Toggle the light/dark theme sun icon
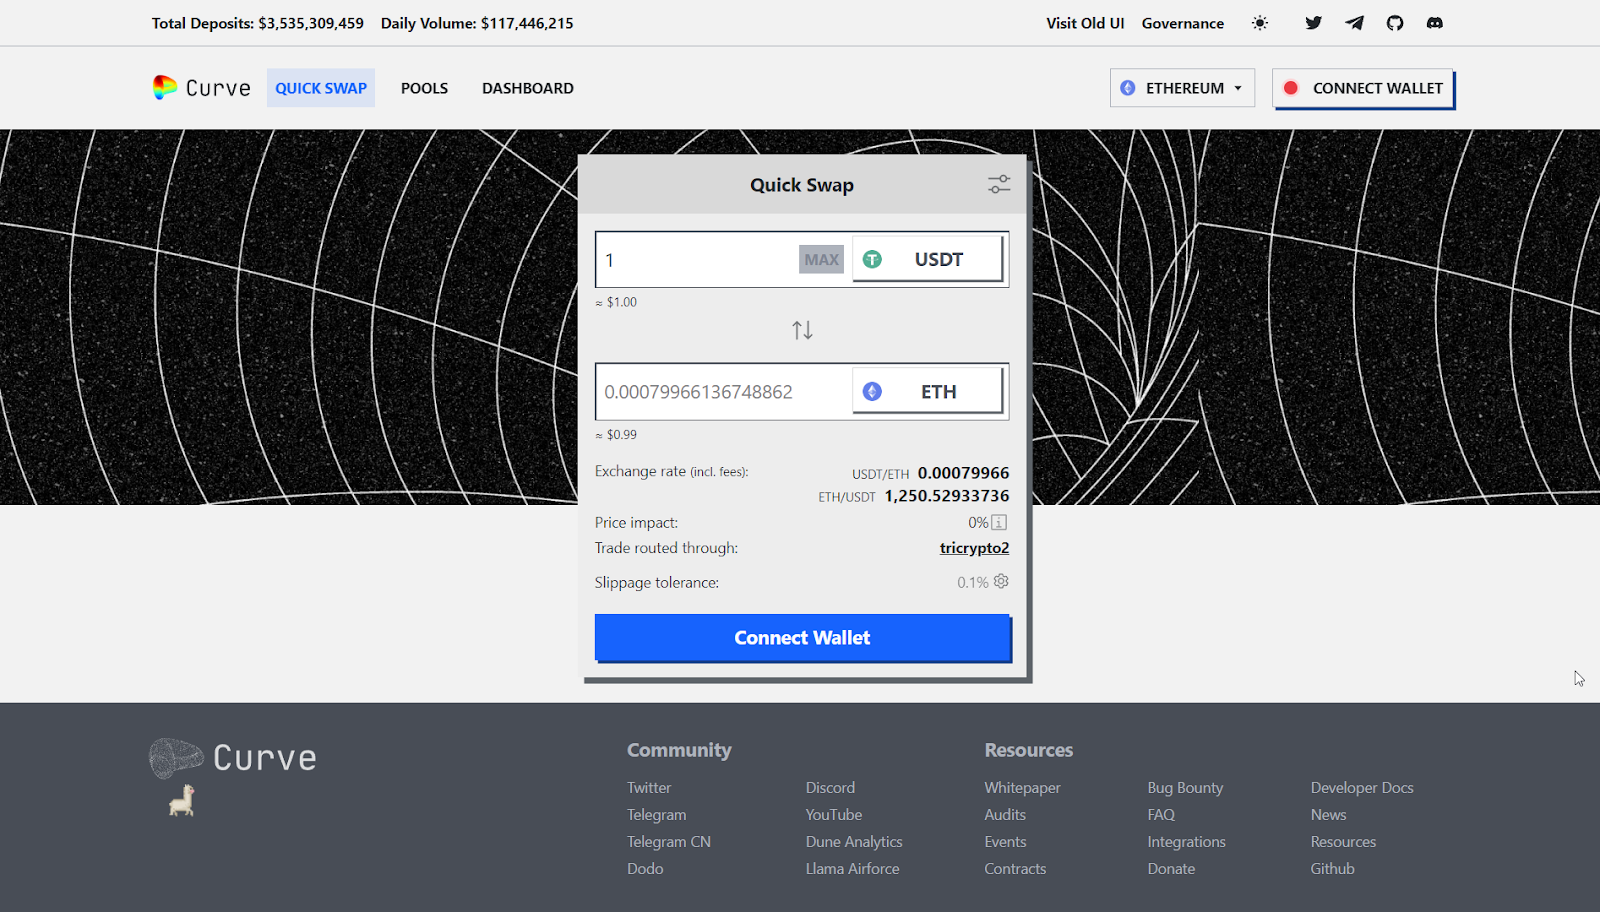Viewport: 1600px width, 912px height. [x=1260, y=23]
